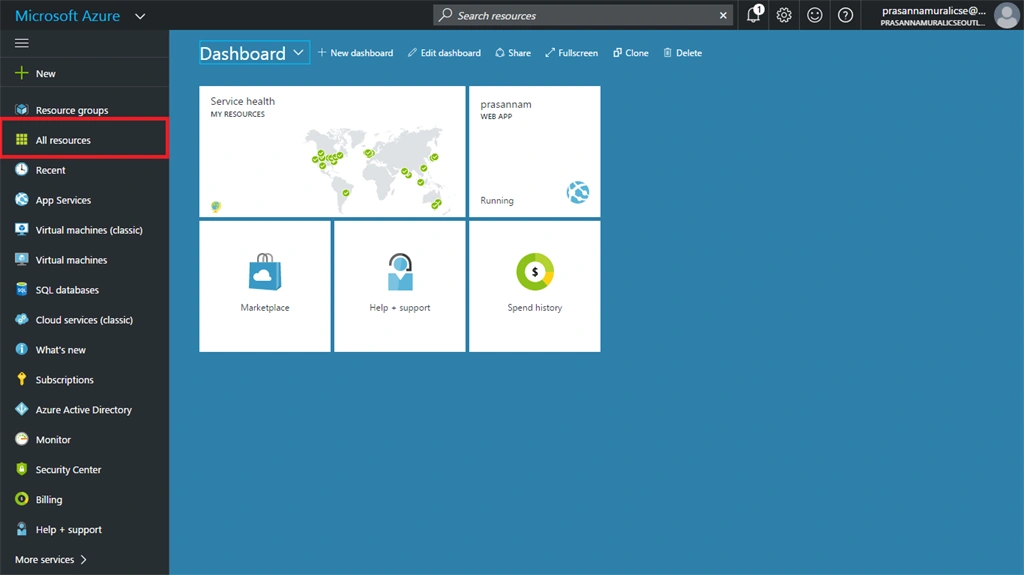Open Azure Active Directory in sidebar
Screen dimensions: 1024x575
85,410
